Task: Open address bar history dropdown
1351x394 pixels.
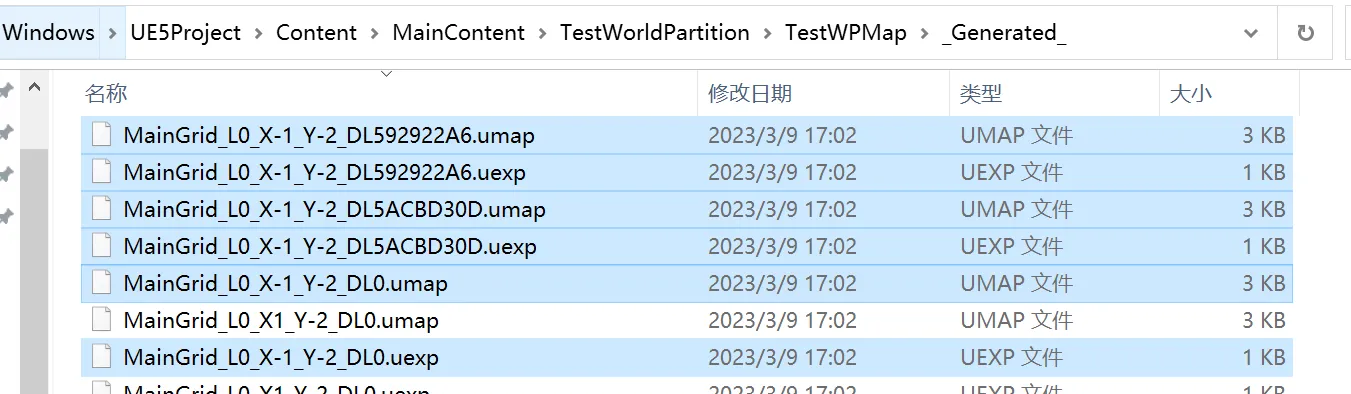Action: click(1251, 33)
